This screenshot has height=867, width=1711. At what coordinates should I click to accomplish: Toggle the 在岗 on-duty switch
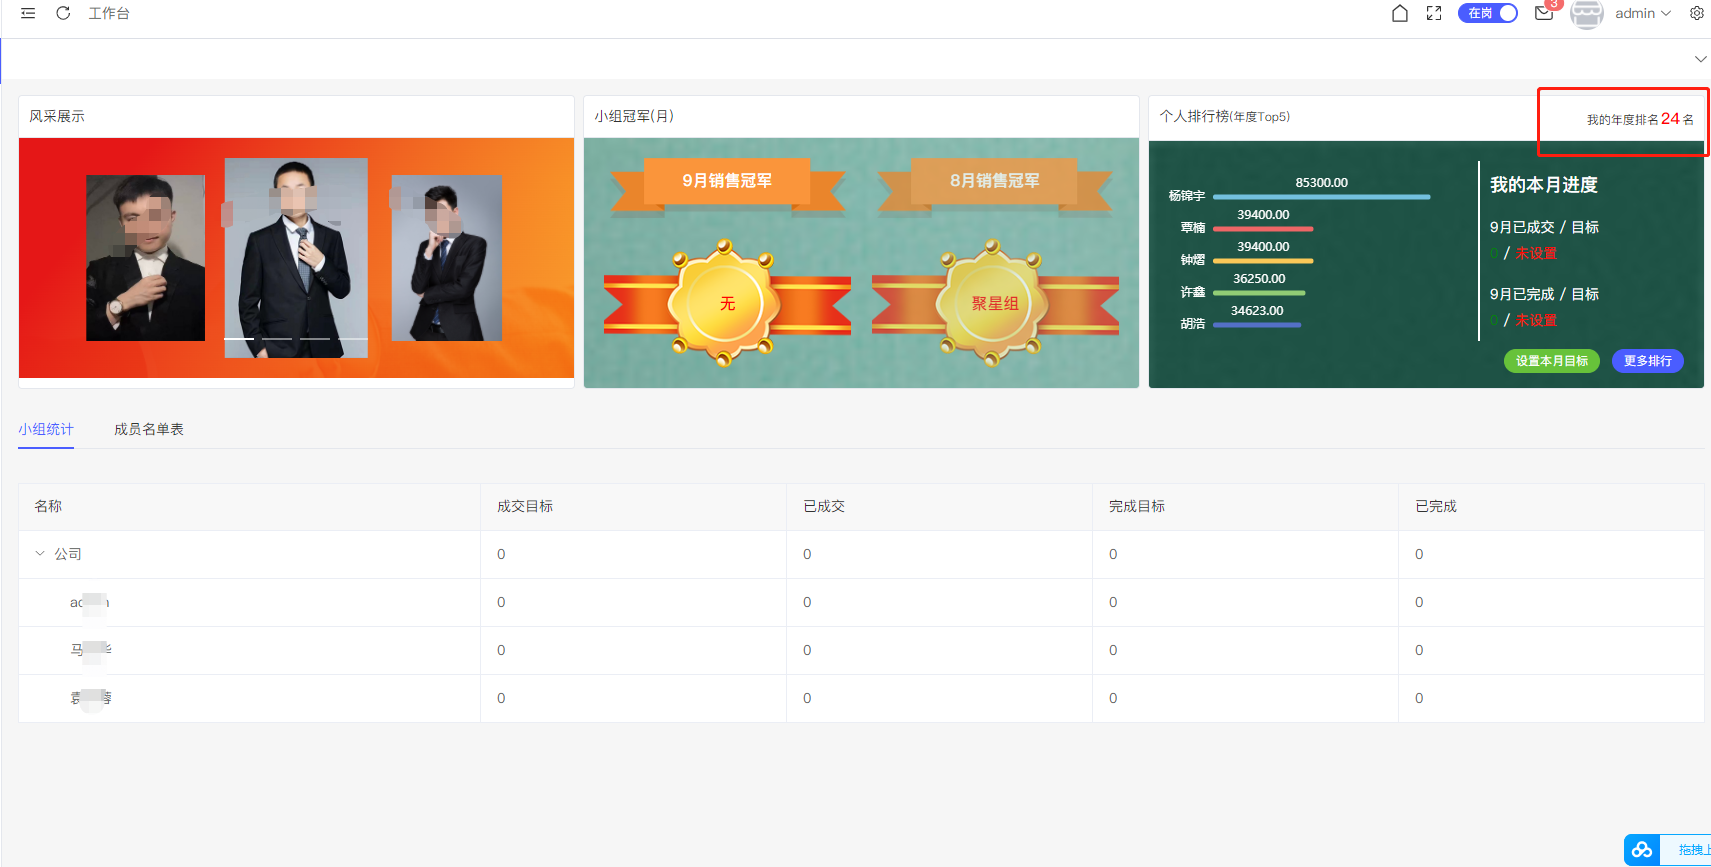[x=1488, y=13]
